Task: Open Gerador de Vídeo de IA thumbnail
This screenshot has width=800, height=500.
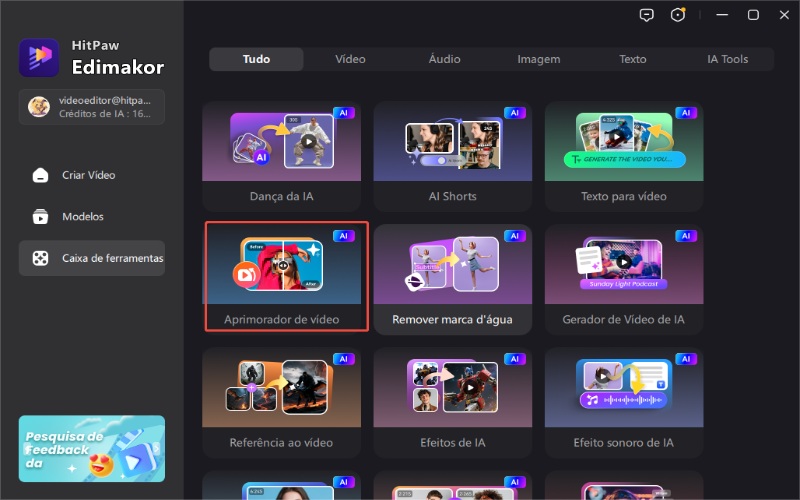Action: (624, 265)
